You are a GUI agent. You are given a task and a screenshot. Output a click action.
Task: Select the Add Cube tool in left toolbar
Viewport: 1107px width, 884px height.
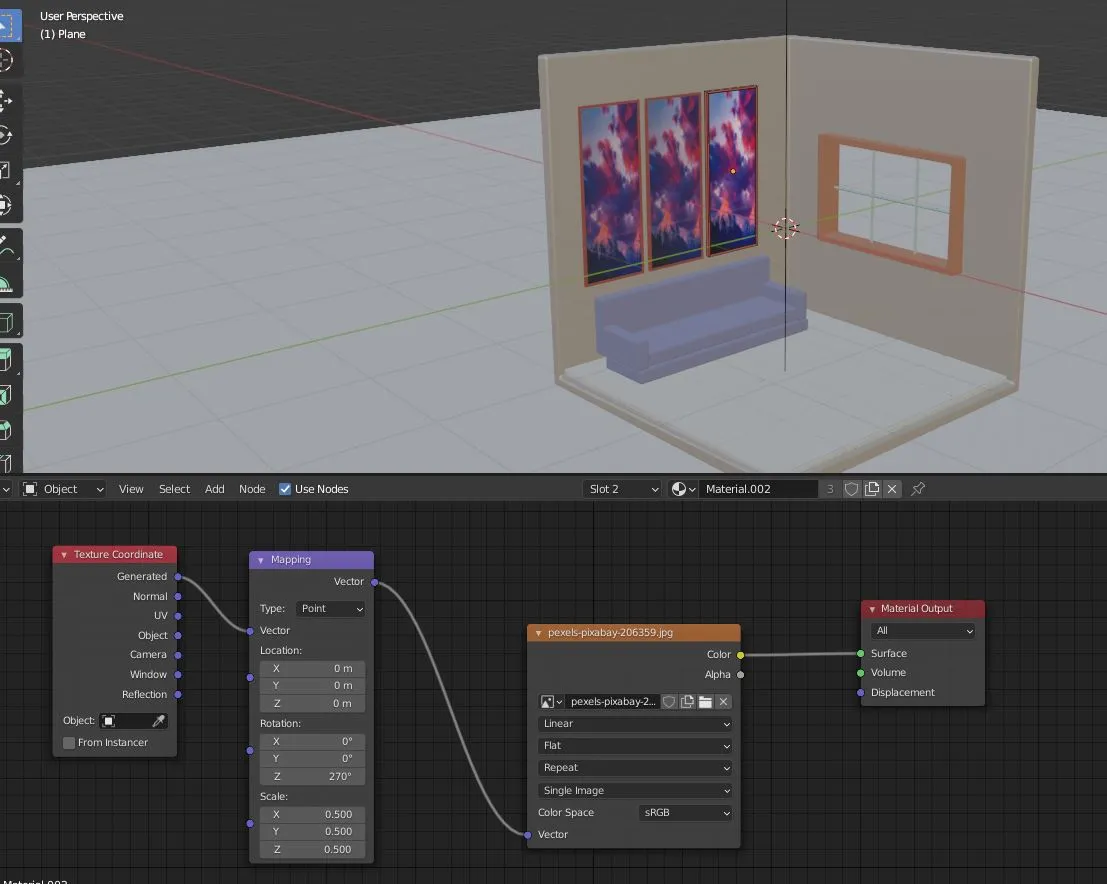pyautogui.click(x=7, y=323)
